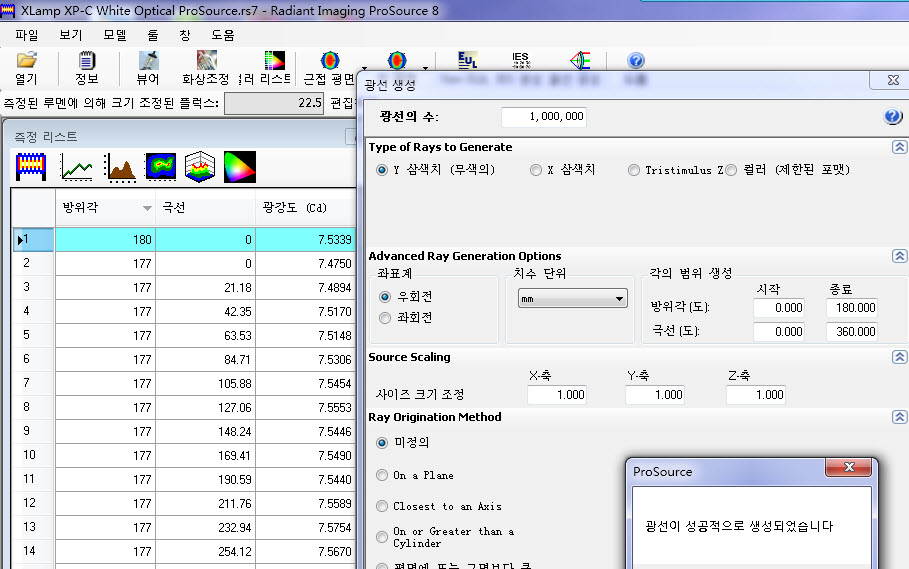
Task: Open the 툴 menu
Action: click(x=153, y=35)
